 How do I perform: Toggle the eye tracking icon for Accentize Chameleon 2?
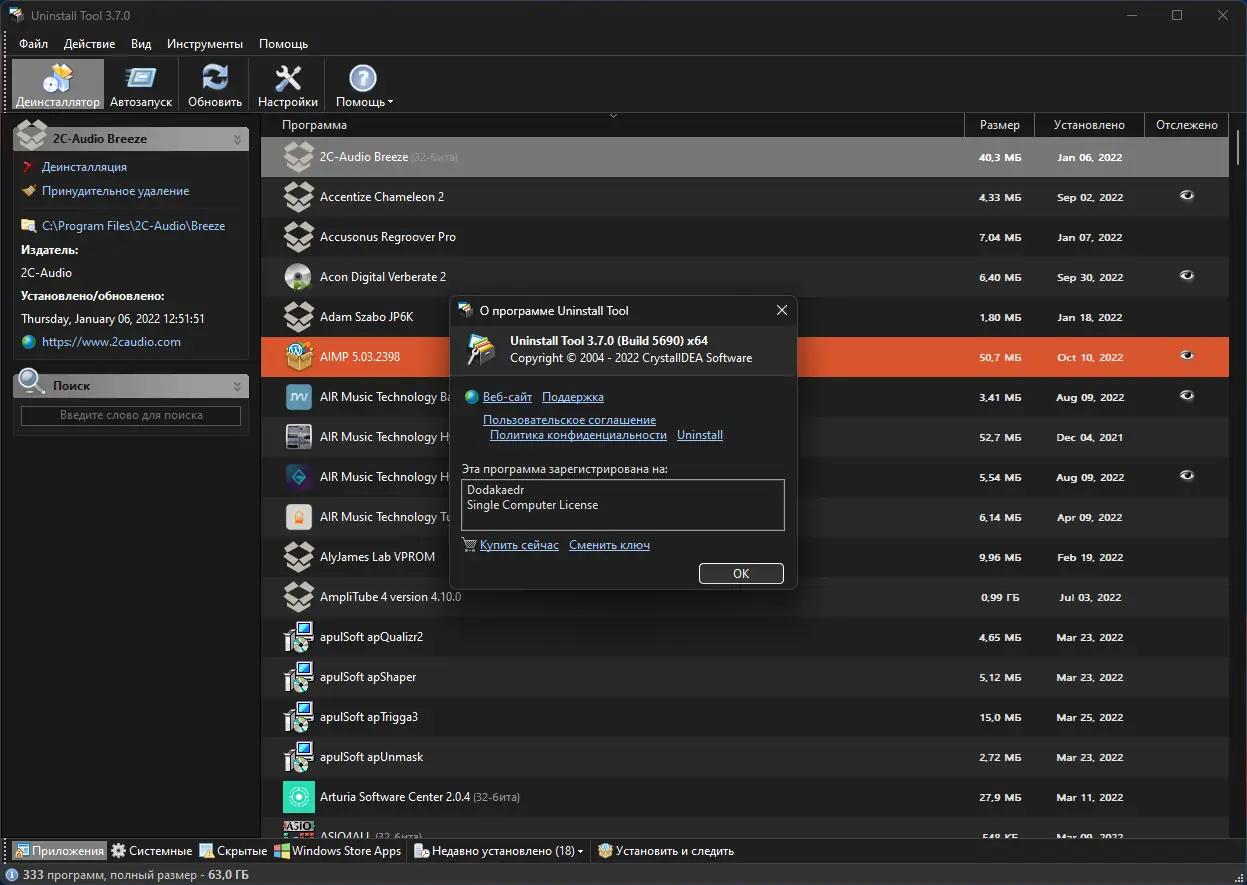point(1186,197)
